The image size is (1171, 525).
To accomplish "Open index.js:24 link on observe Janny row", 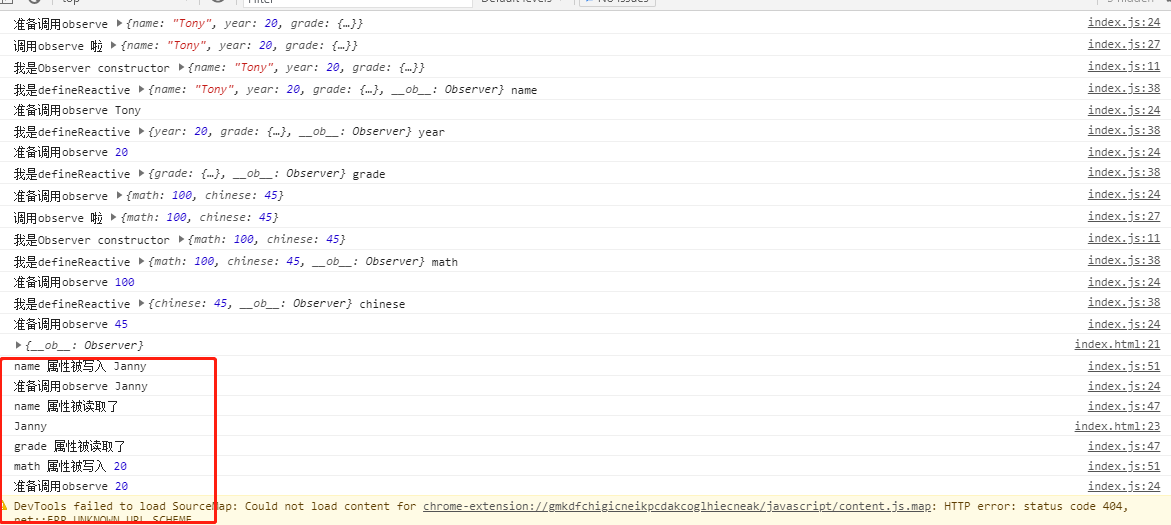I will 1124,385.
